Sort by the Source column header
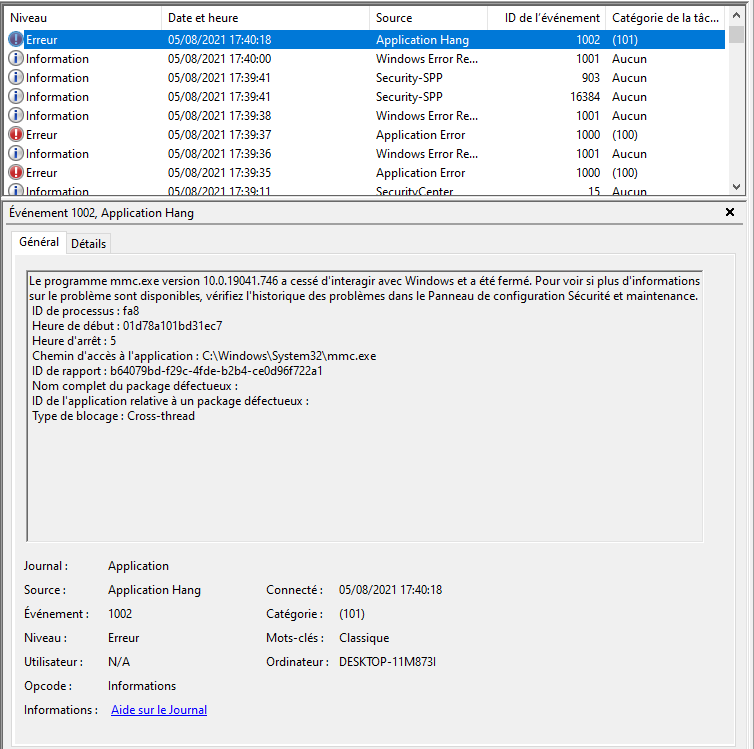 [428, 18]
